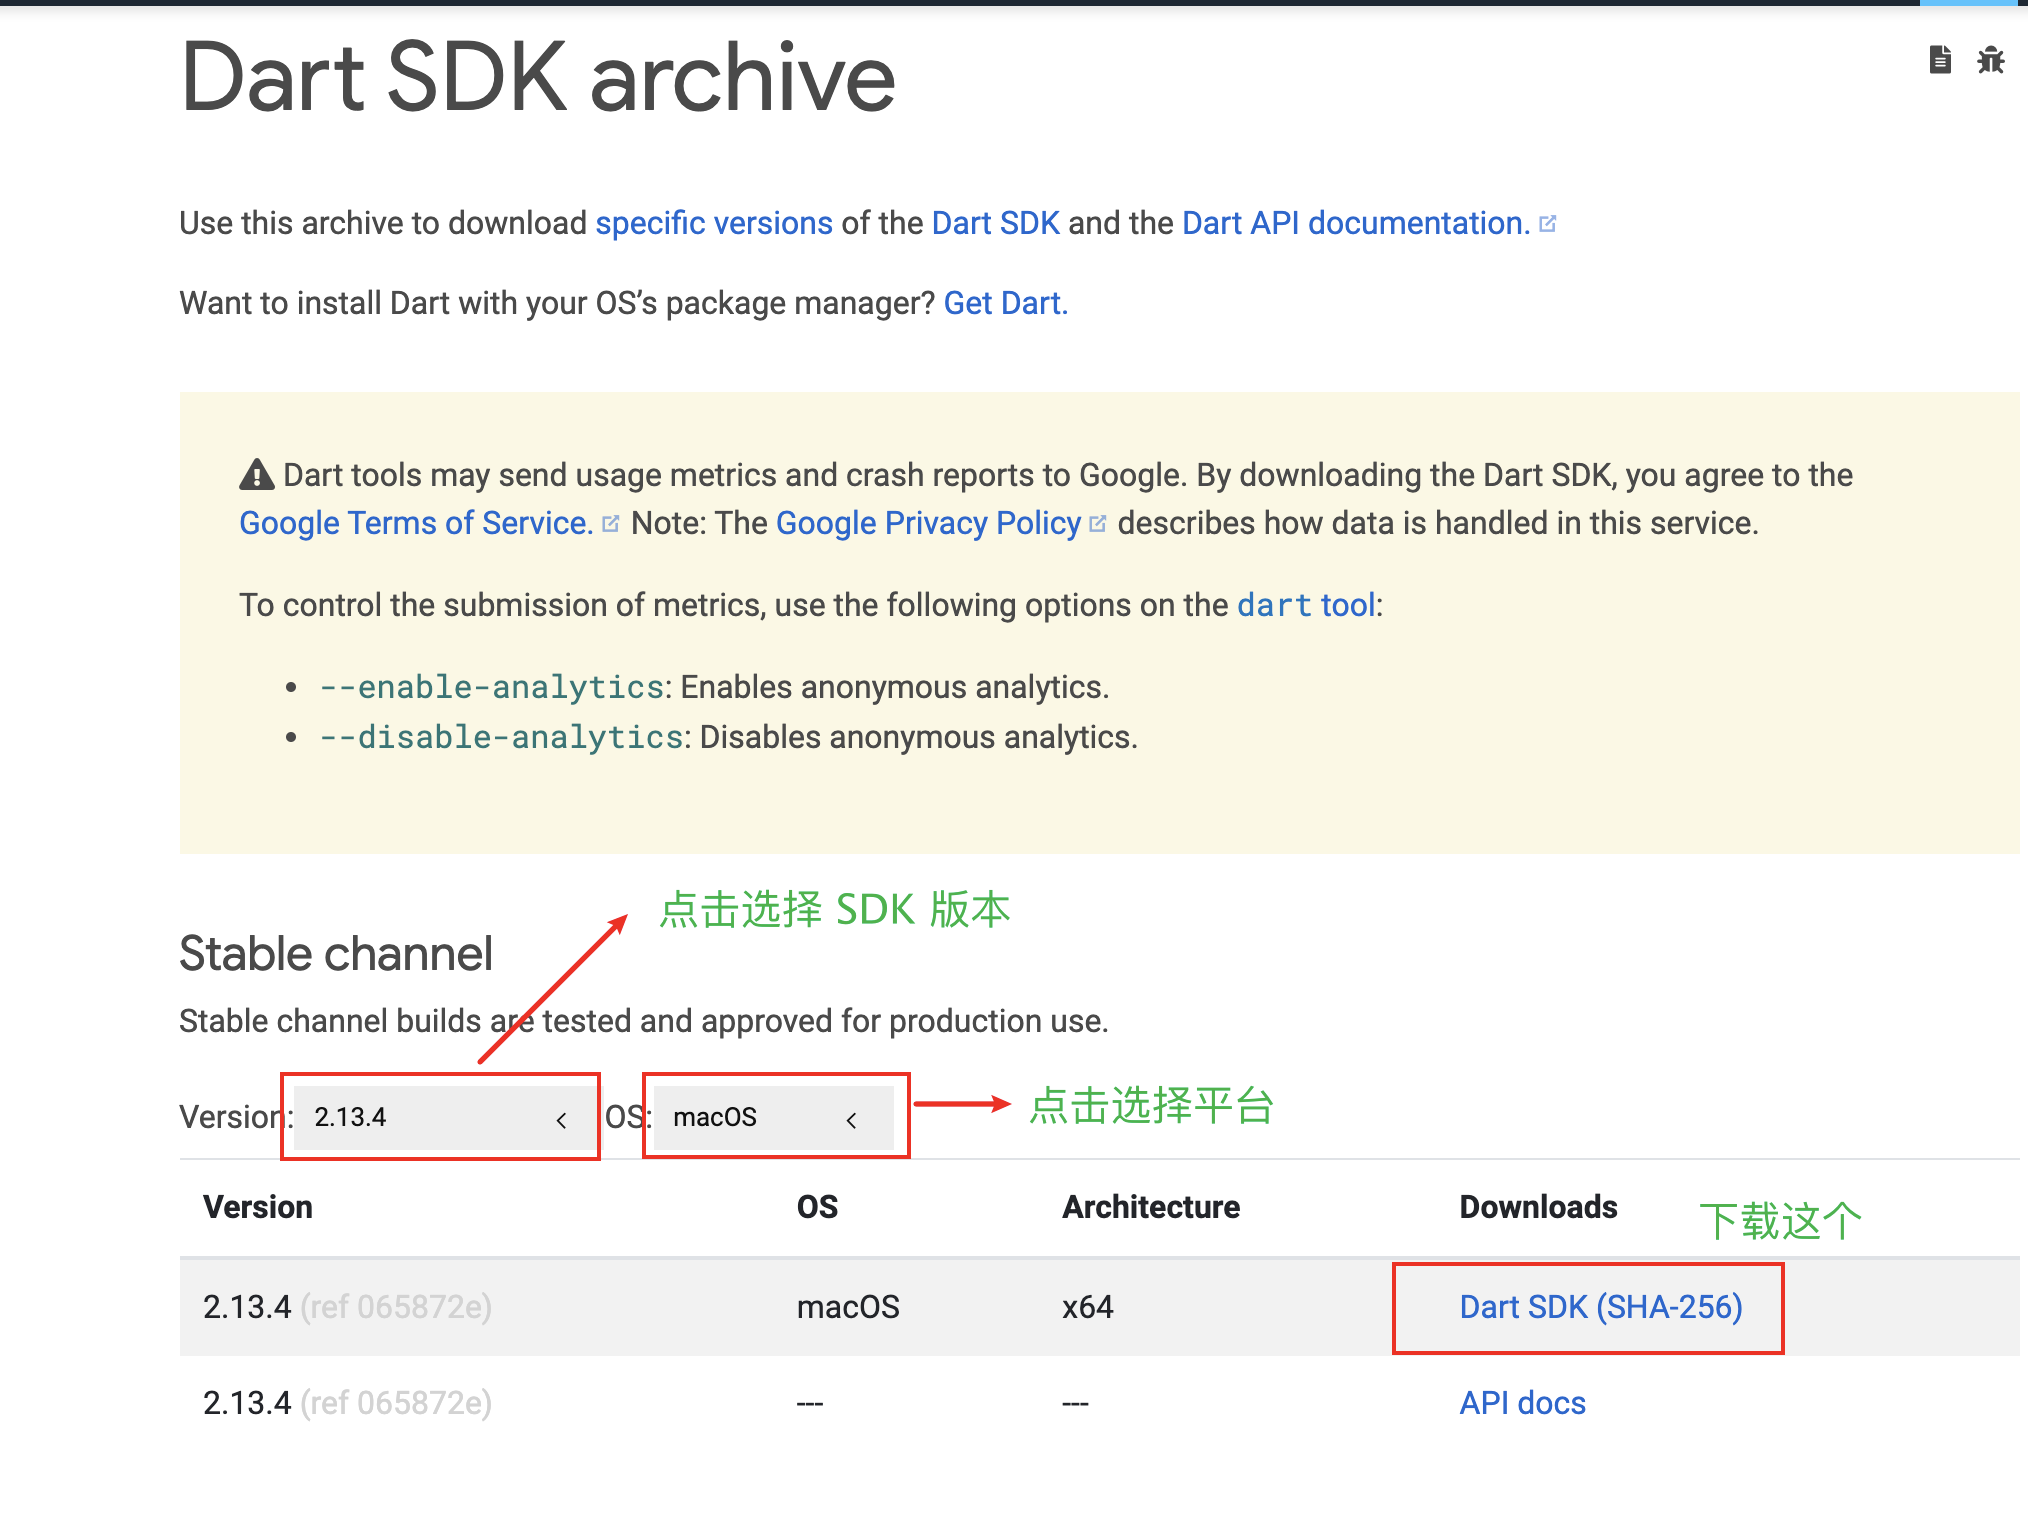Click external link icon after Dart API documentation

pos(1548,224)
